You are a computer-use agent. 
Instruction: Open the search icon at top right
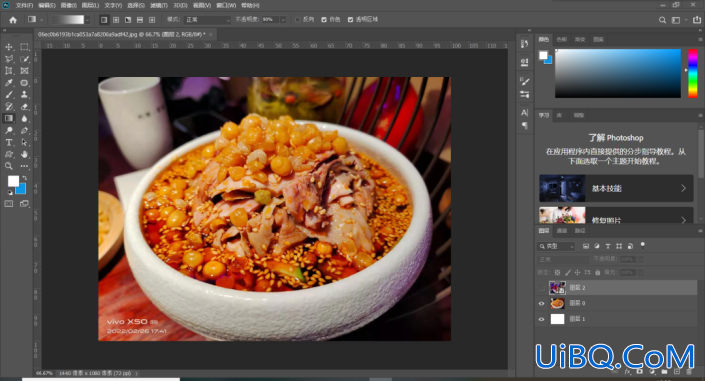tap(662, 20)
